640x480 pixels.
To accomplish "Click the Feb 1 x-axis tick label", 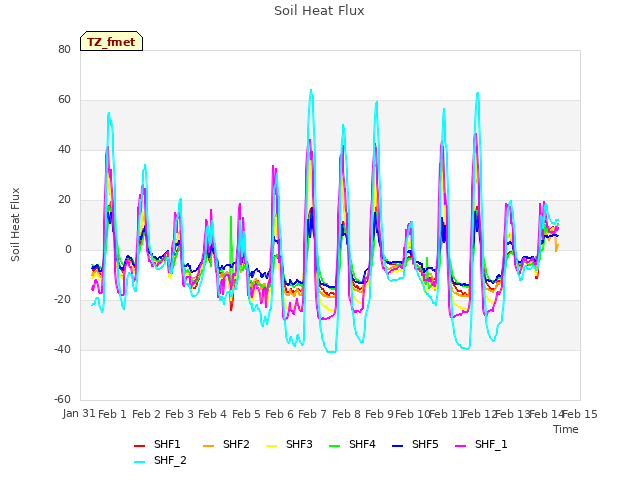I will click(112, 414).
